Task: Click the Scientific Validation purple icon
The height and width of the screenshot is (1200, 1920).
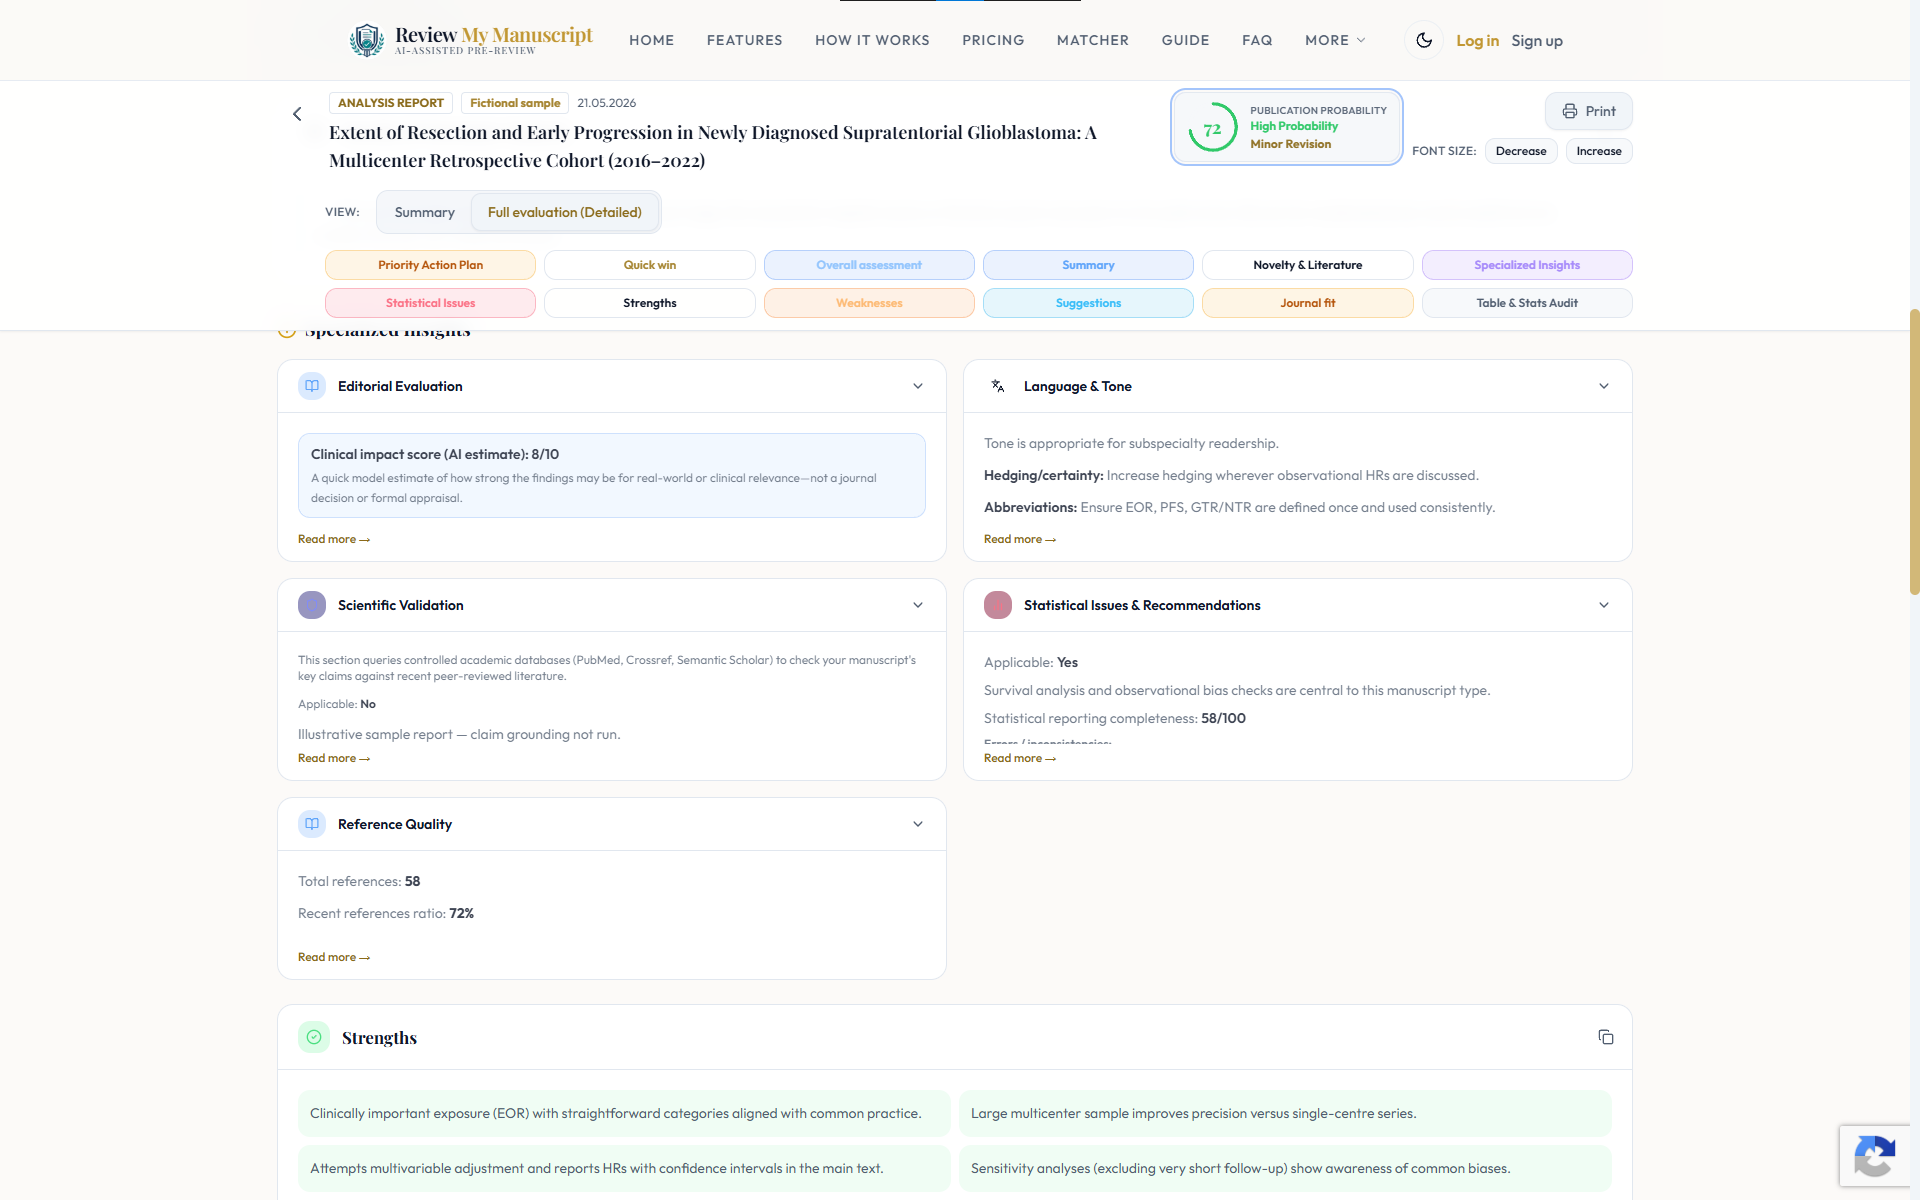Action: point(312,605)
